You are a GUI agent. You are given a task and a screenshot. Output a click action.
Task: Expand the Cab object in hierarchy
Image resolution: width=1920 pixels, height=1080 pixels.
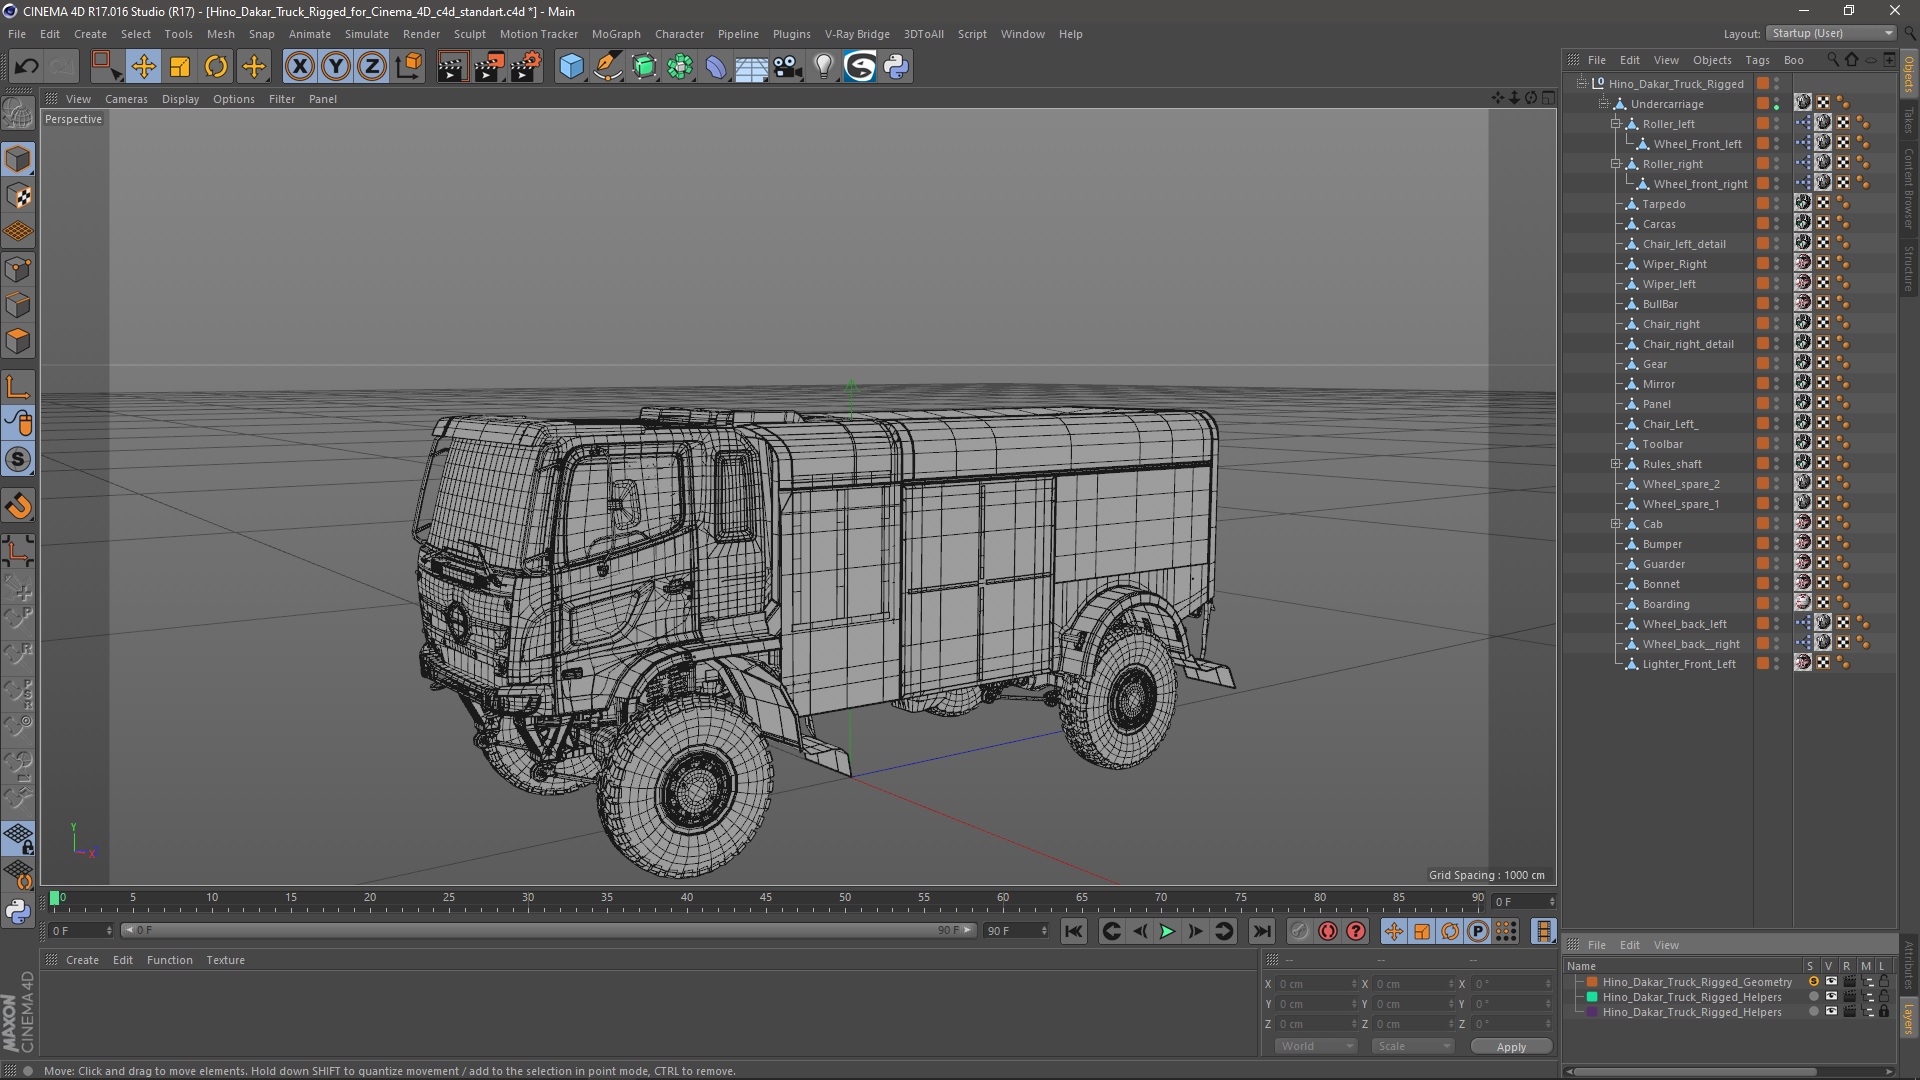coord(1615,524)
